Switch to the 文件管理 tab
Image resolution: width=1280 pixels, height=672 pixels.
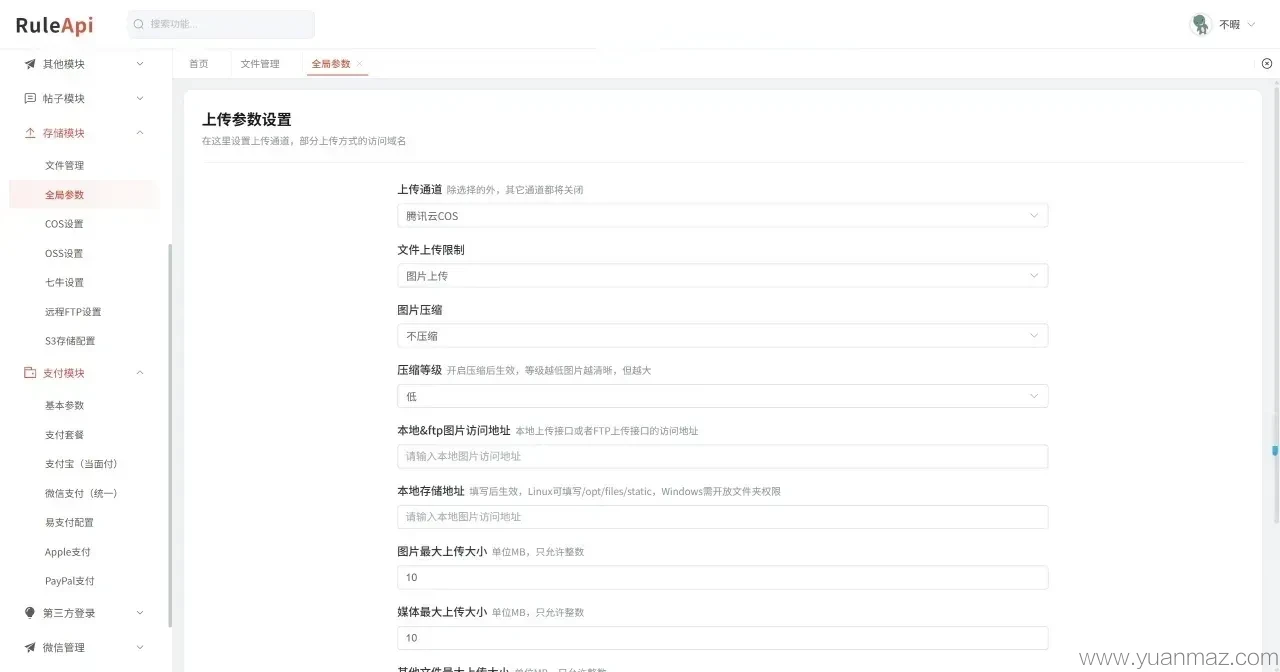click(260, 64)
